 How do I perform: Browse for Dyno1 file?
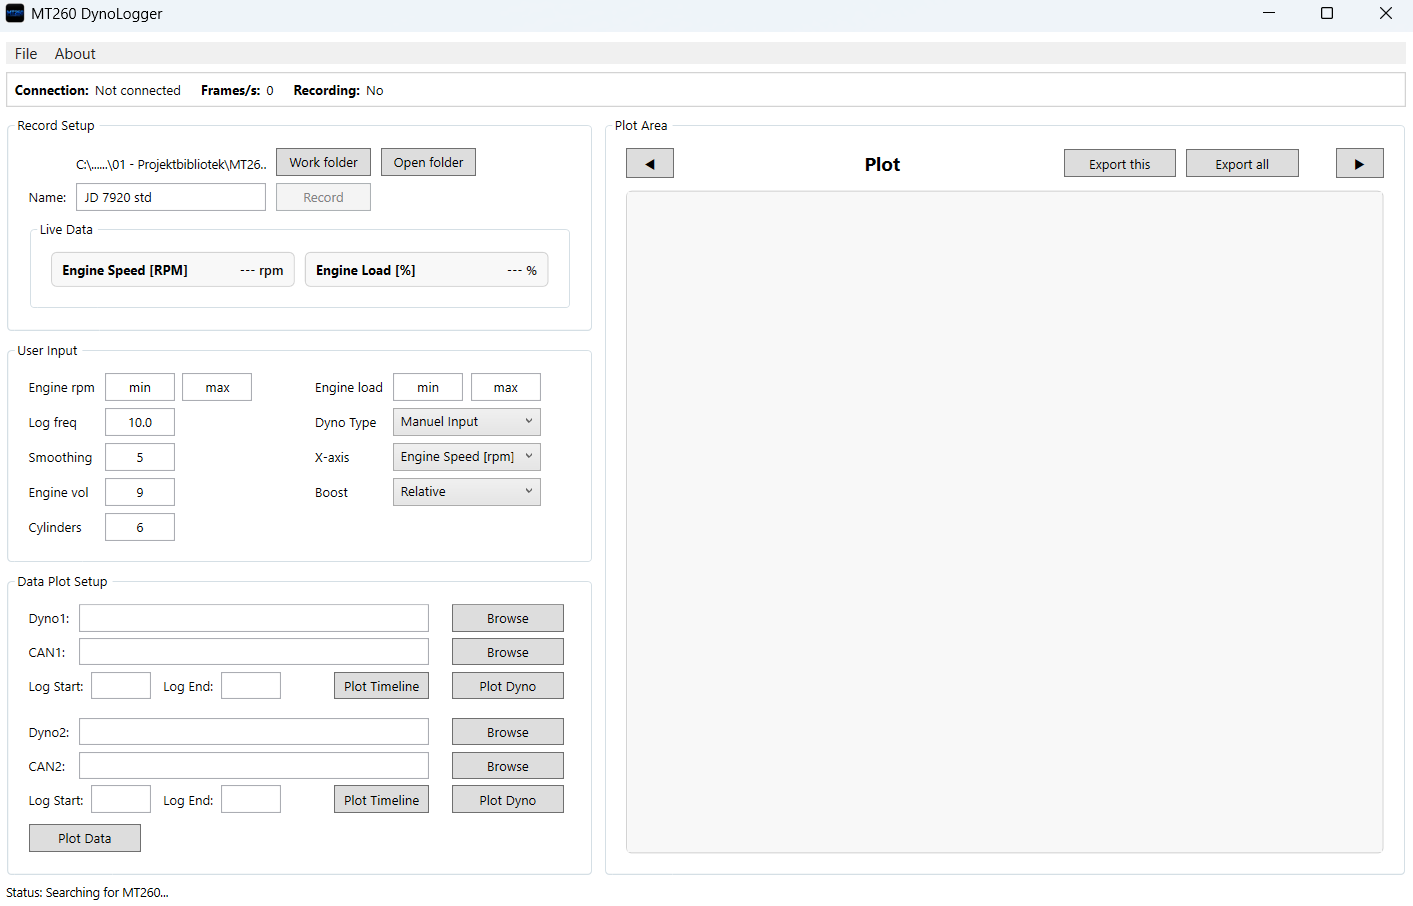pyautogui.click(x=508, y=618)
